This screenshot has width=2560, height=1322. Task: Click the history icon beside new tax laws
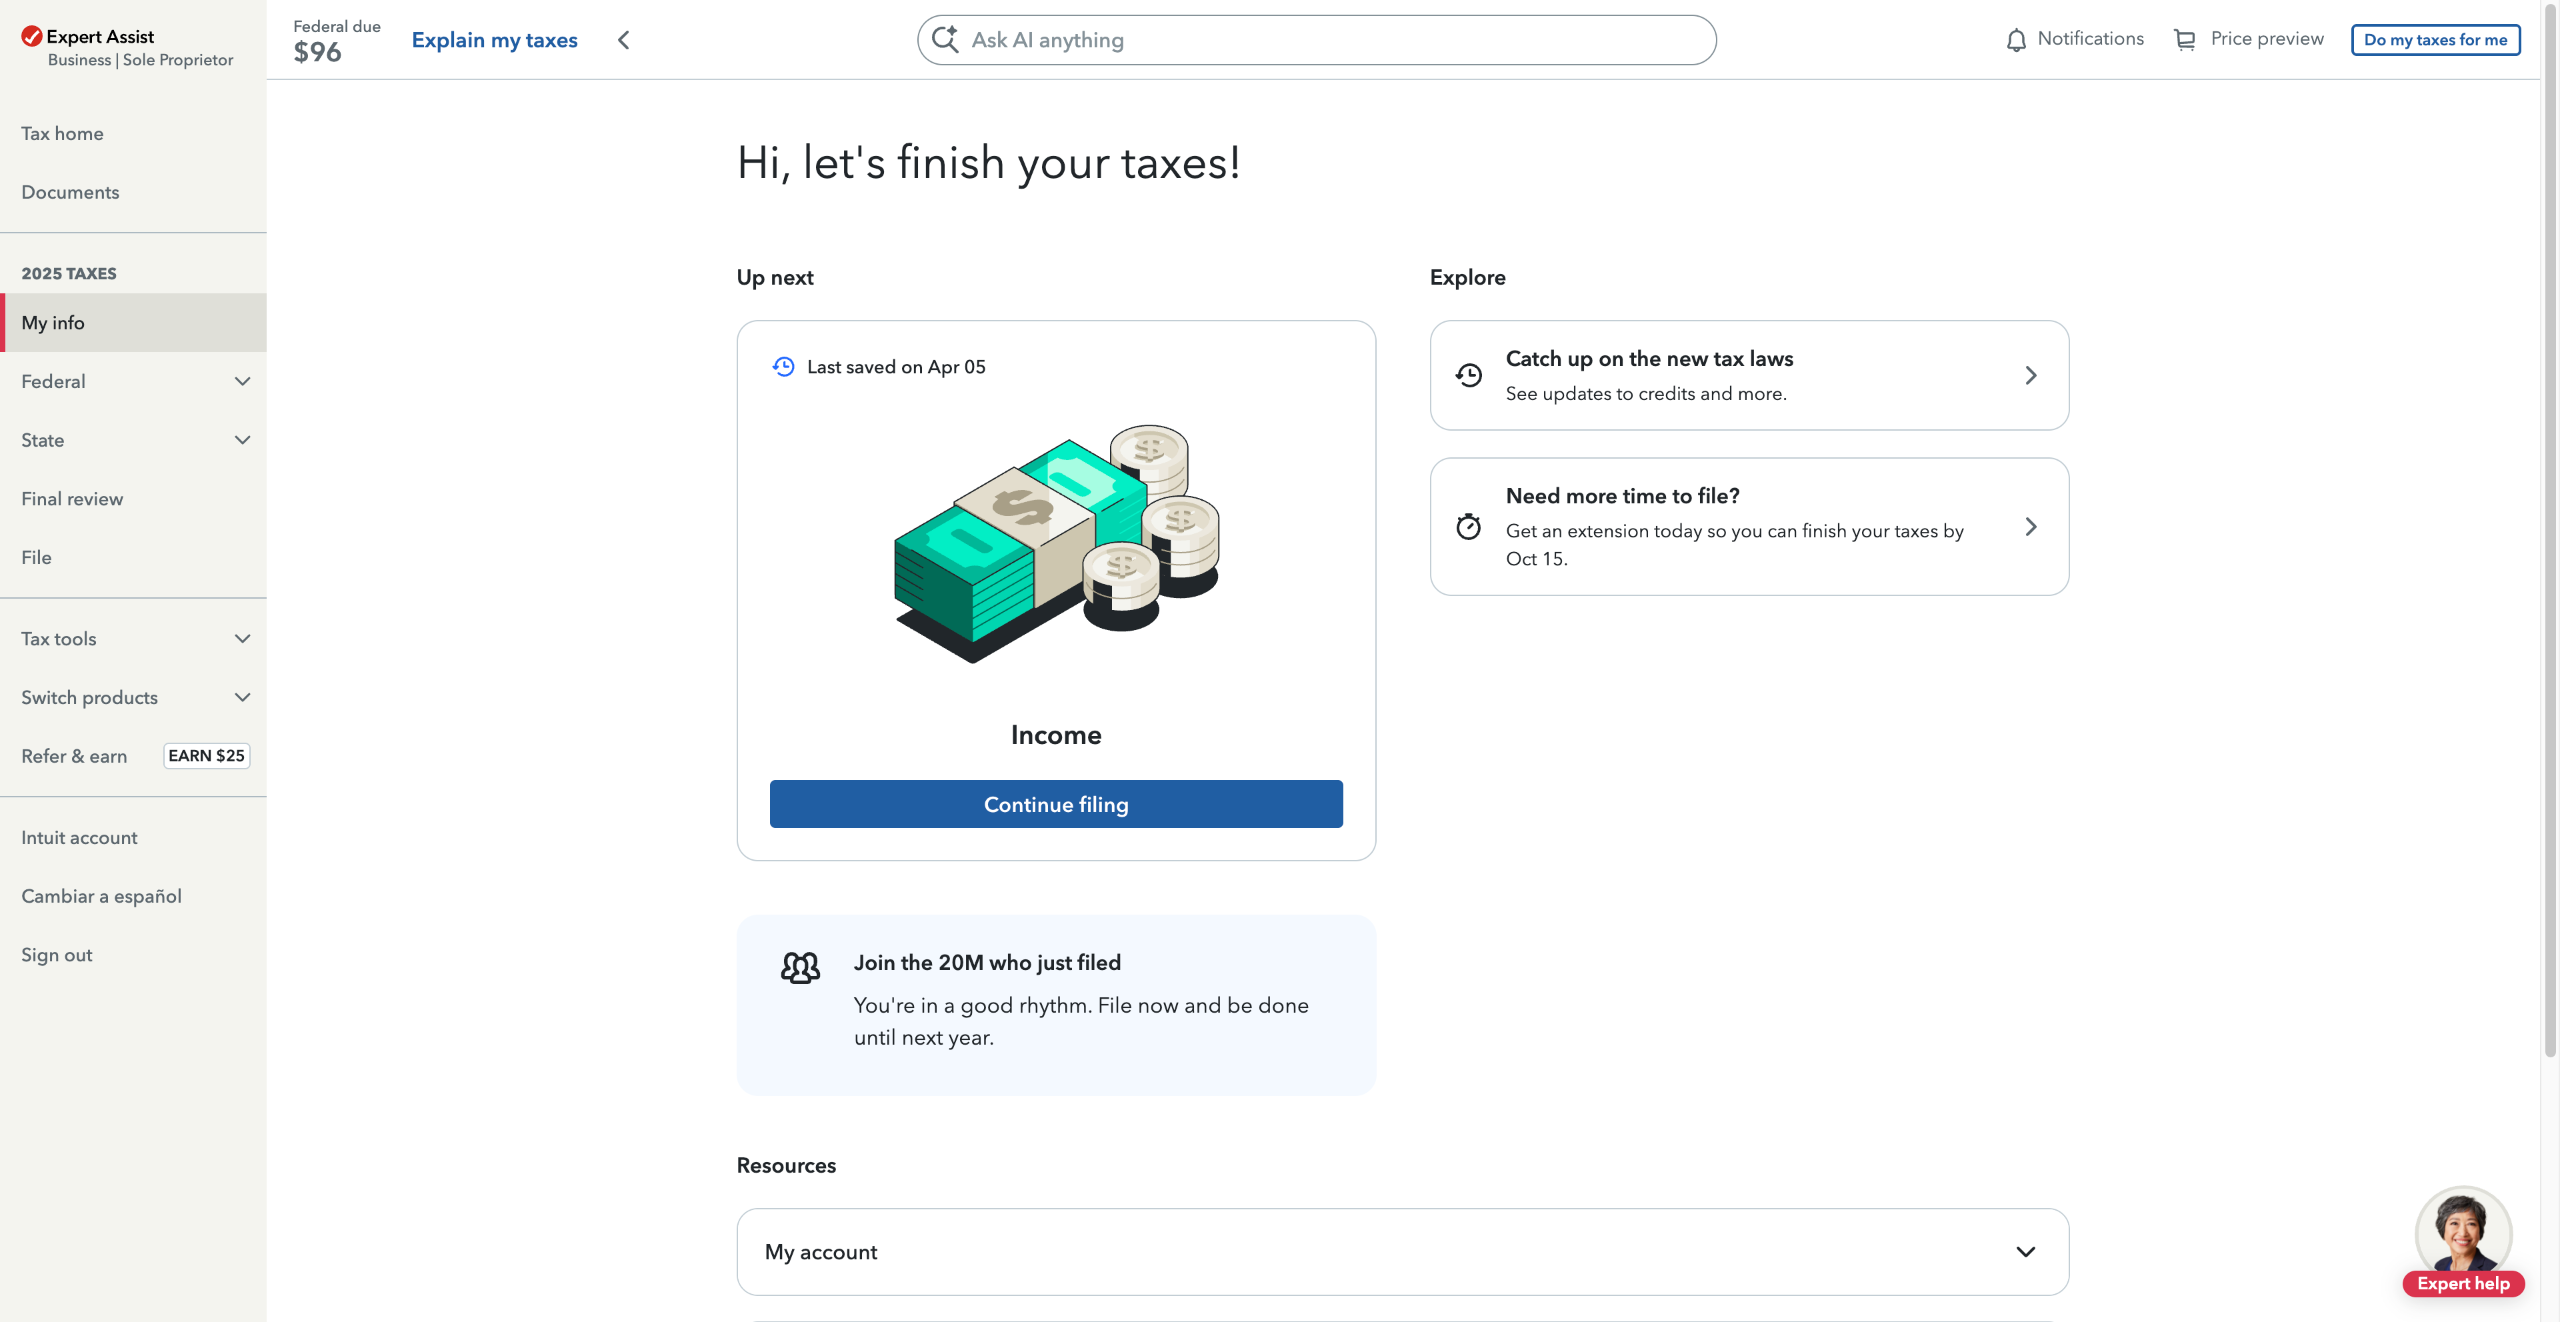[x=1469, y=375]
